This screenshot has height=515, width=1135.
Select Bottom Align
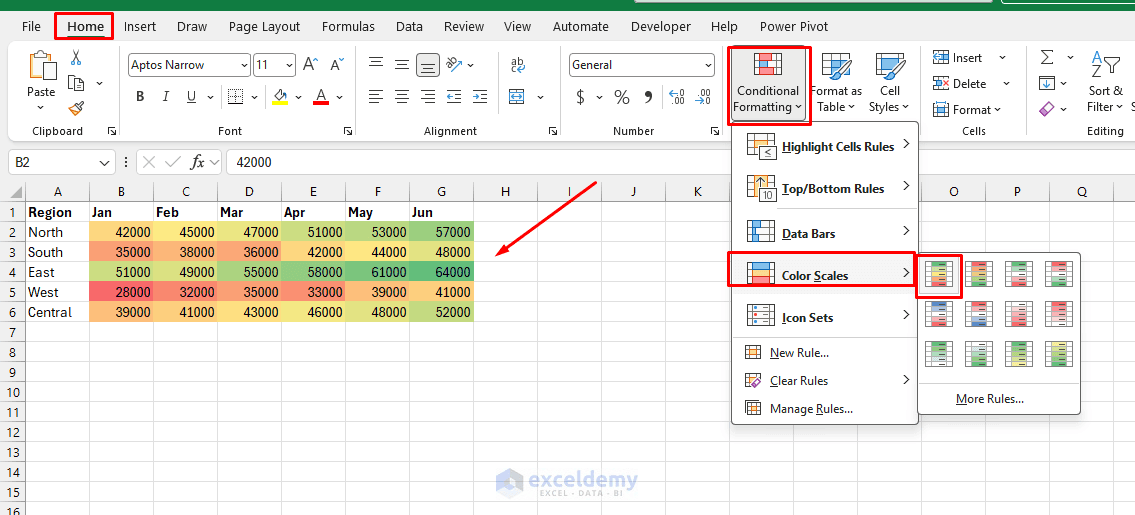pyautogui.click(x=429, y=65)
